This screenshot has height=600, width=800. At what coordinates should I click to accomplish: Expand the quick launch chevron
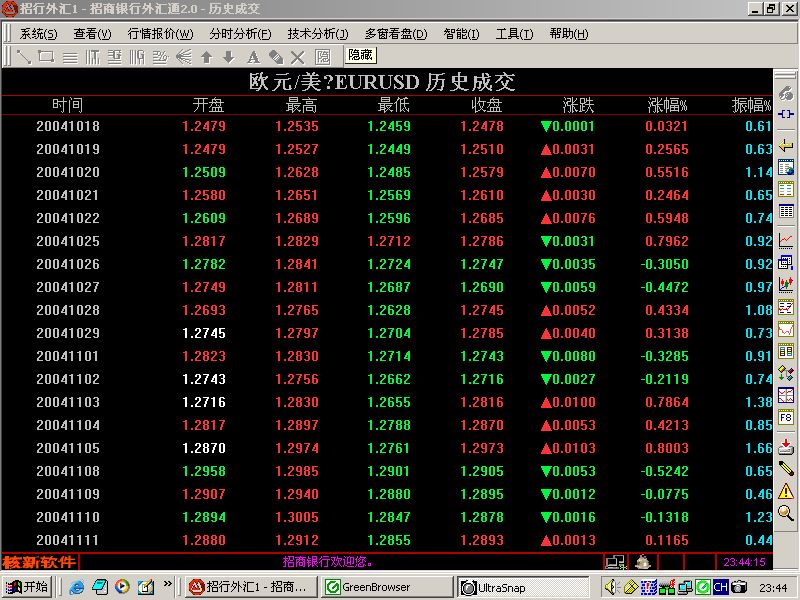click(x=167, y=584)
